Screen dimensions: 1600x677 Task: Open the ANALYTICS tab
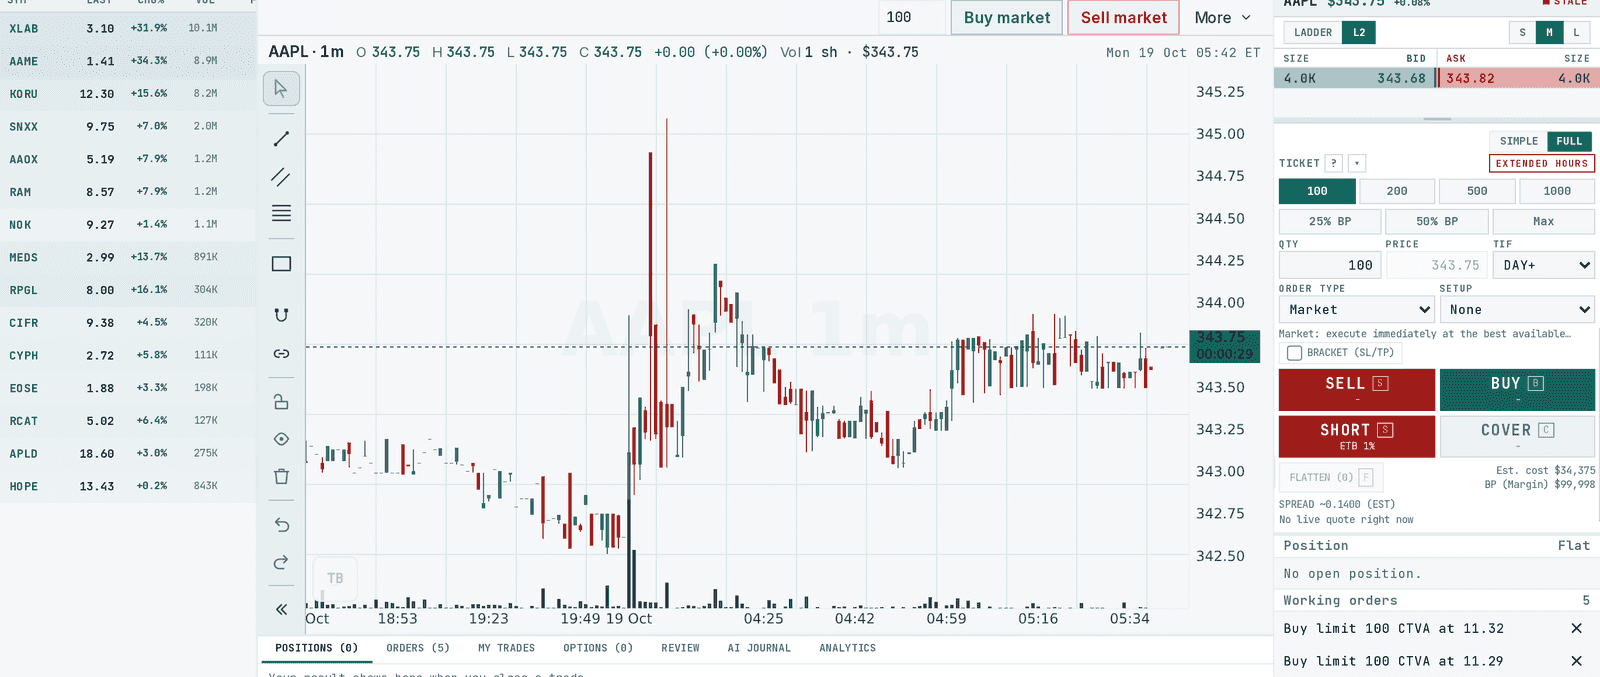pyautogui.click(x=847, y=648)
